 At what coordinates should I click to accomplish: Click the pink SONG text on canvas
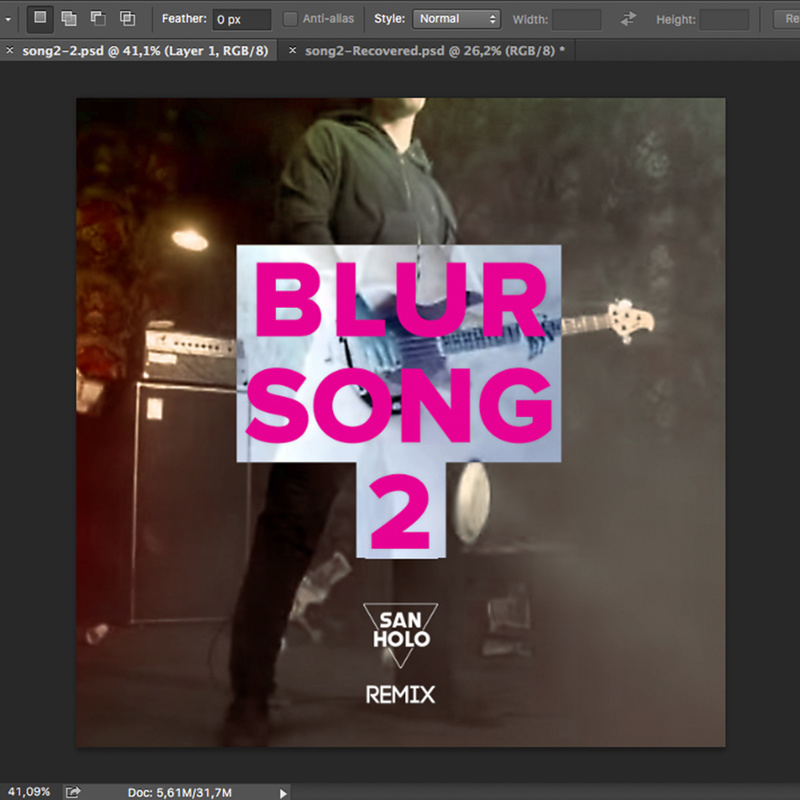click(x=399, y=405)
